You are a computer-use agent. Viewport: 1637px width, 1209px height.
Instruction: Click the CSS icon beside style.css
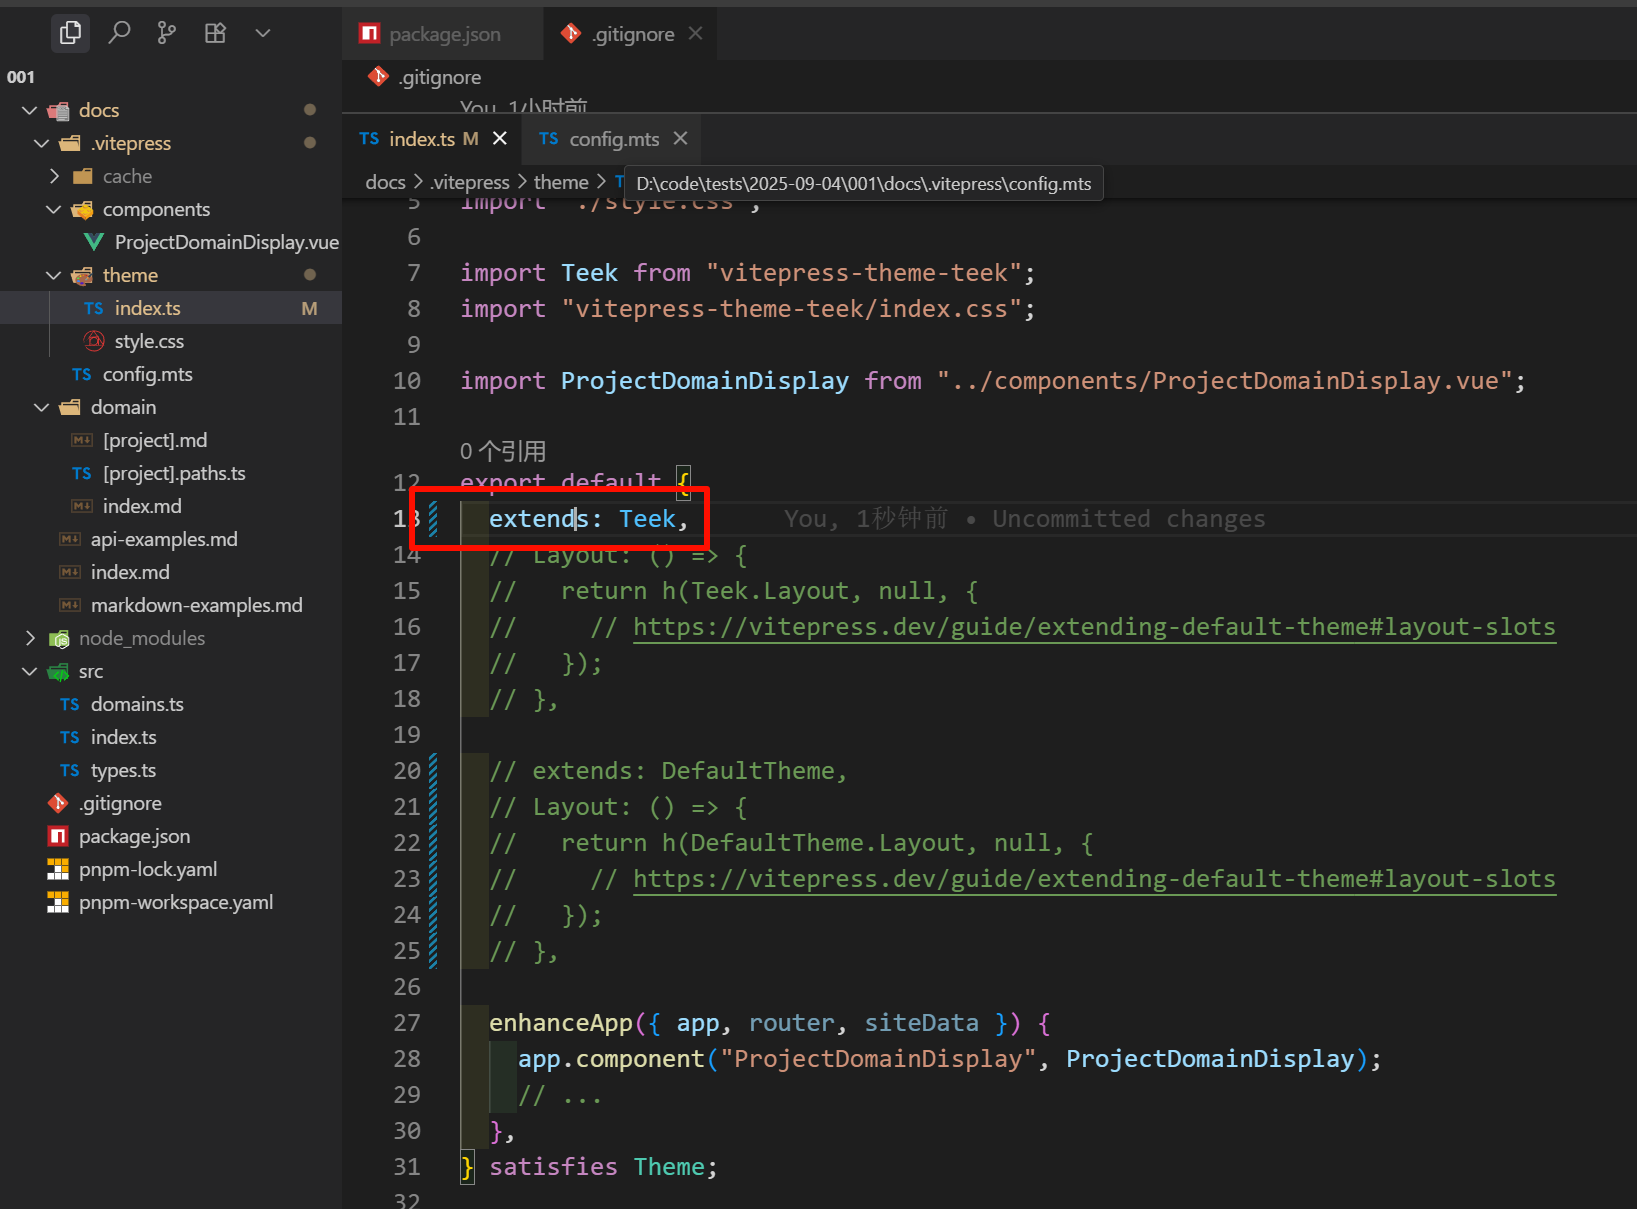pyautogui.click(x=94, y=341)
